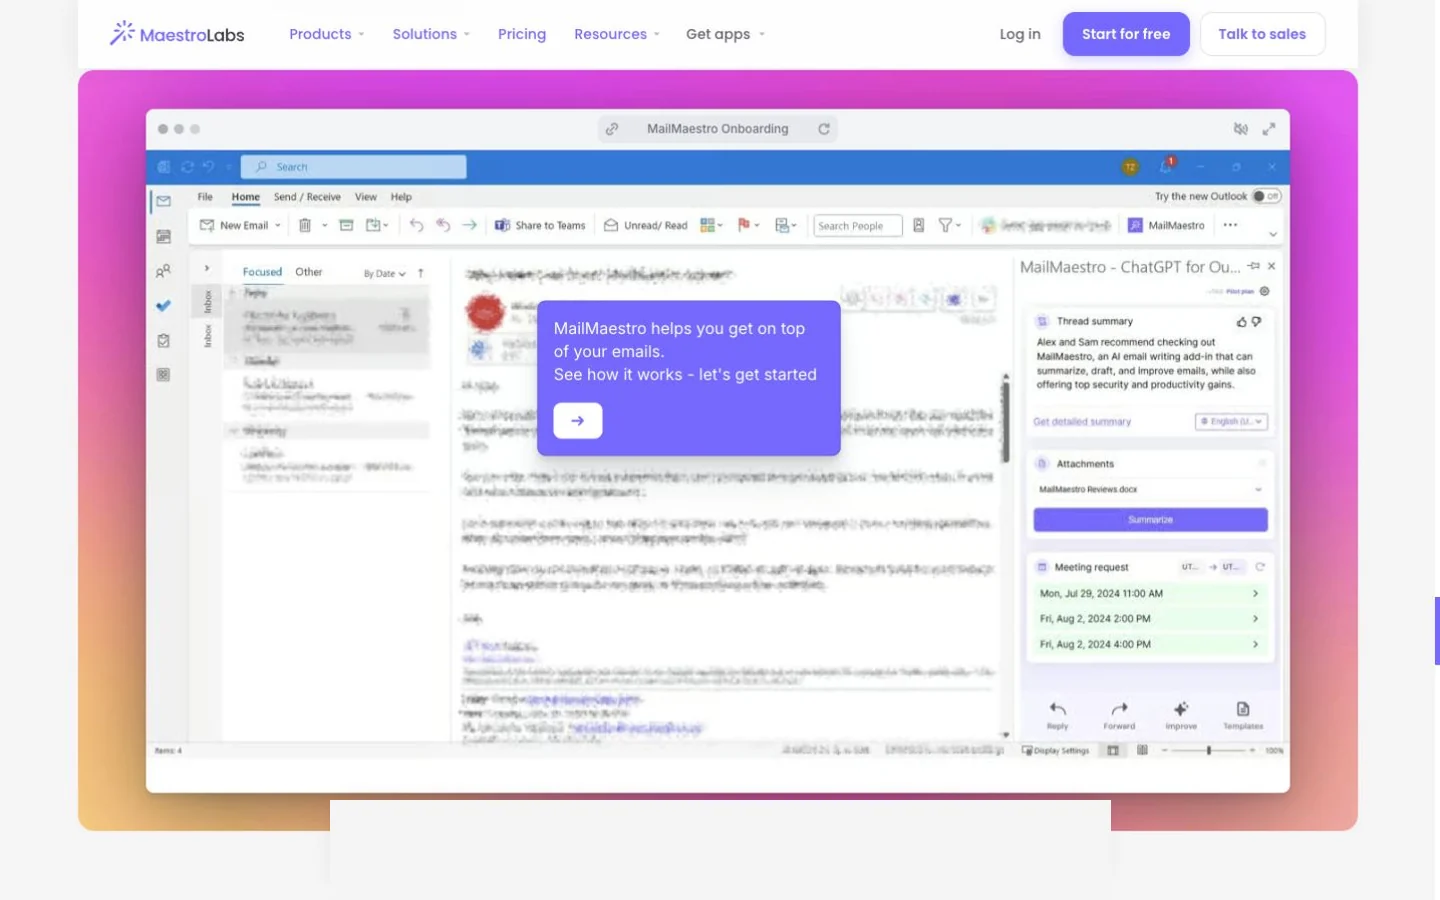The height and width of the screenshot is (900, 1440).
Task: Click the Outlook Search field
Action: pos(354,167)
